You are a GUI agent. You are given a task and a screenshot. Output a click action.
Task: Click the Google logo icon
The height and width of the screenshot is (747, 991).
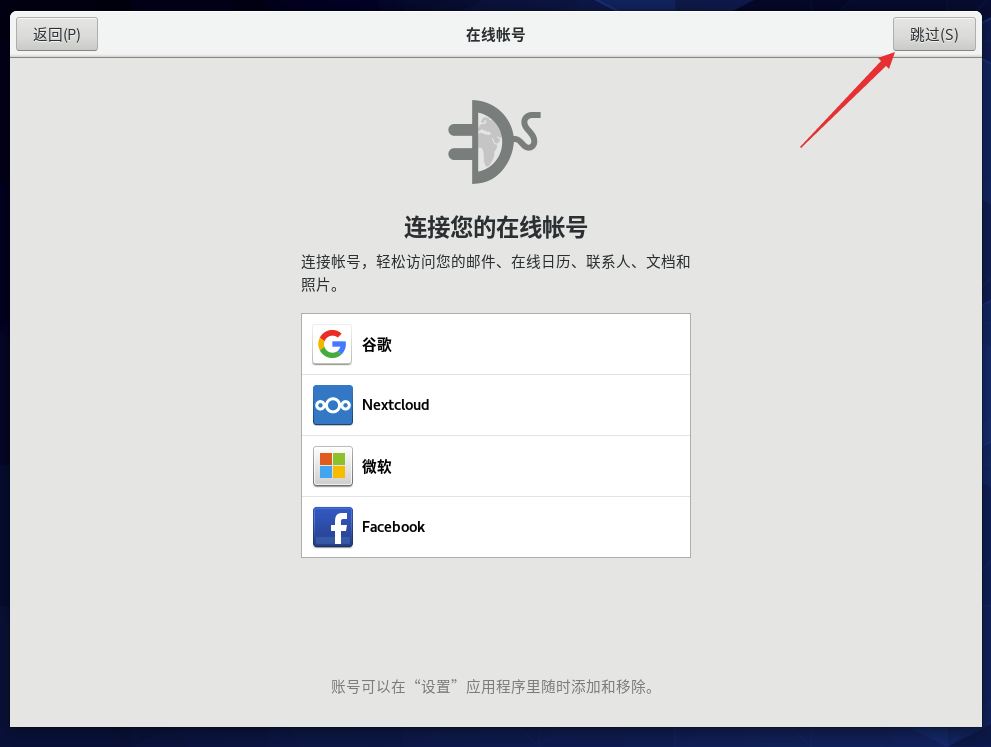point(332,344)
